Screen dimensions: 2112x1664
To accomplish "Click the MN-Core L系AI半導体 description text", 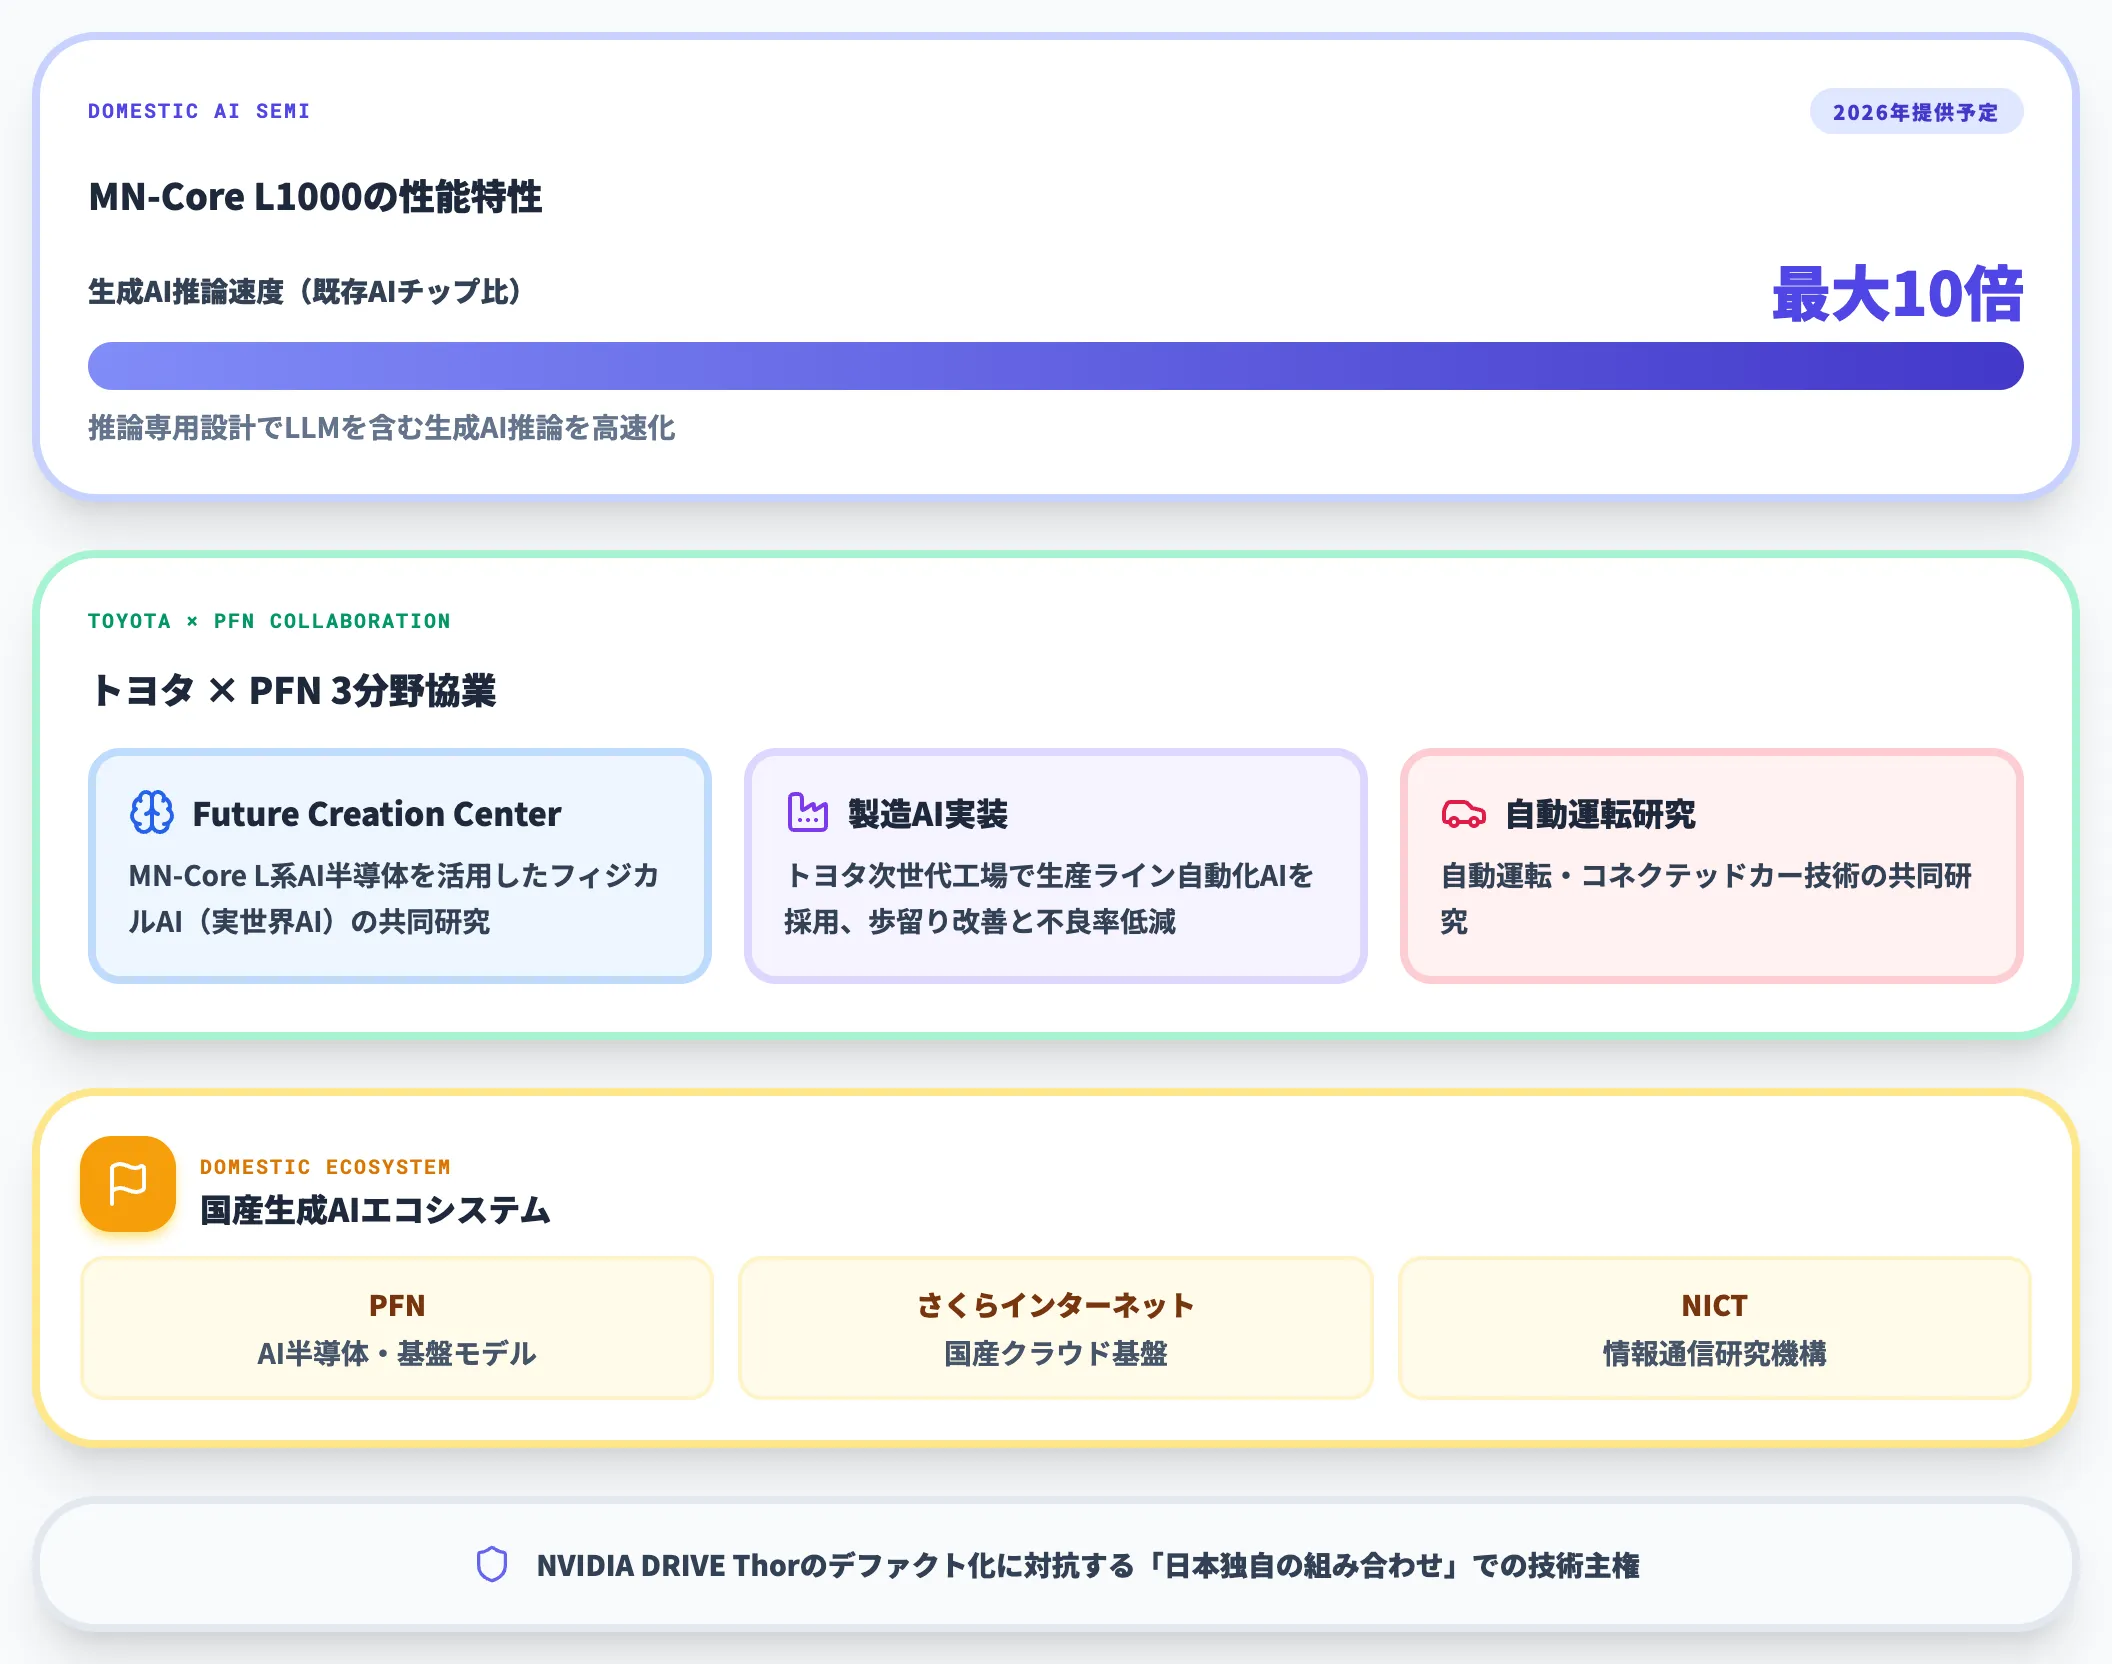I will coord(394,898).
